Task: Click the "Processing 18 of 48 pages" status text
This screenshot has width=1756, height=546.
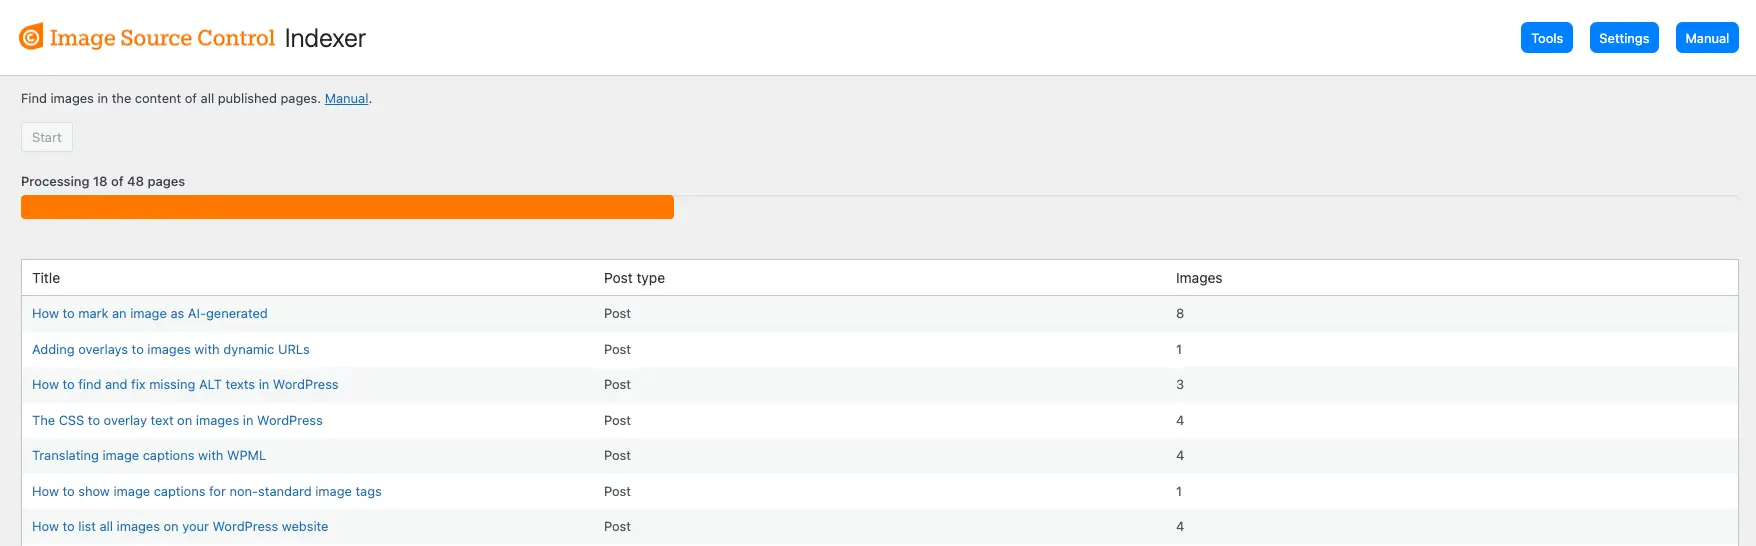Action: [x=103, y=182]
